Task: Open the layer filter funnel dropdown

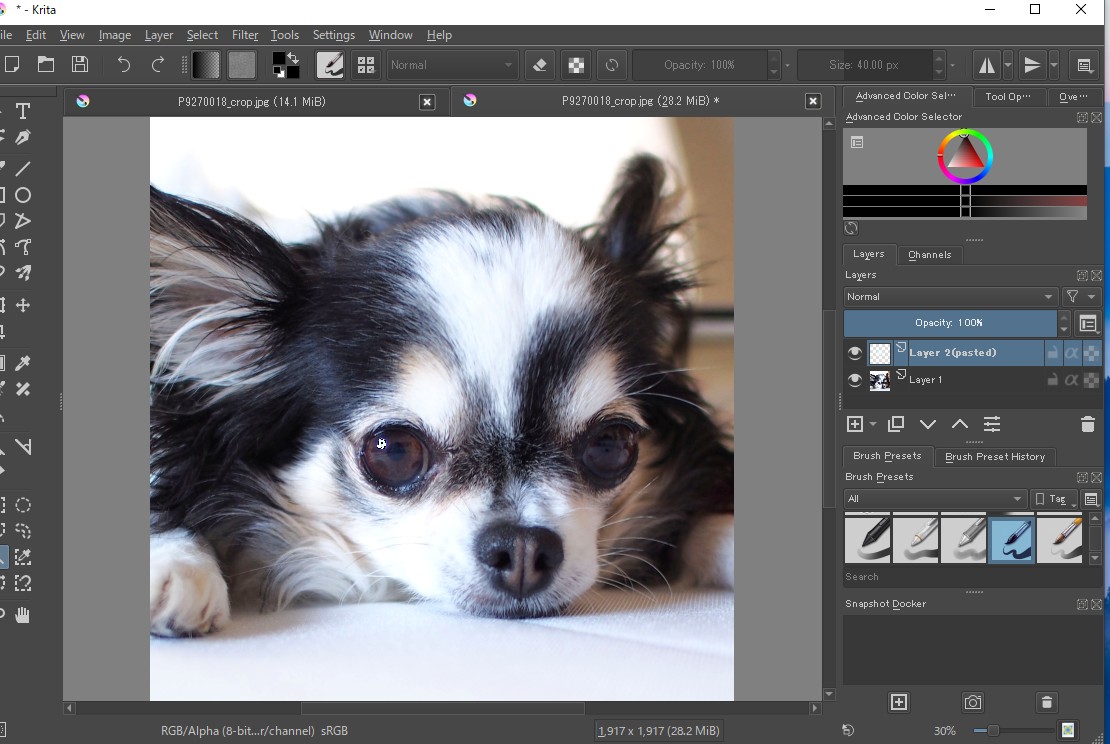Action: (x=1081, y=297)
